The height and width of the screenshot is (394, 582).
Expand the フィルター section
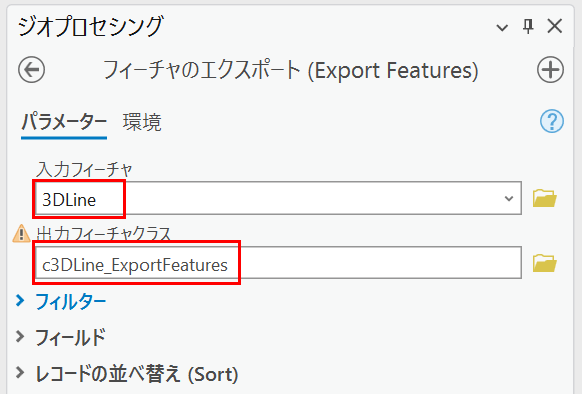(x=20, y=301)
